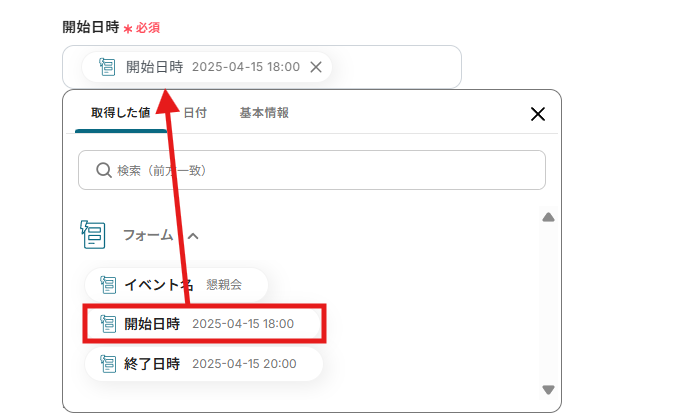
Task: Remove the 開始日時 chip via its X
Action: 316,67
